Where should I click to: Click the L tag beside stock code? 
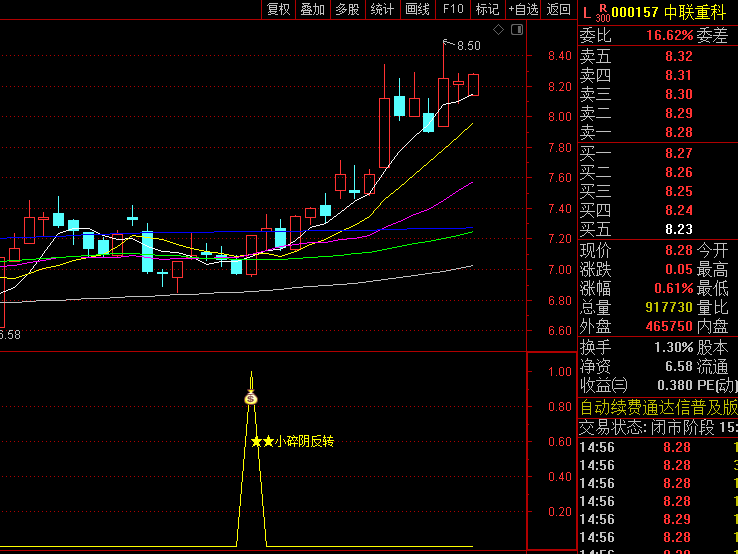point(586,13)
